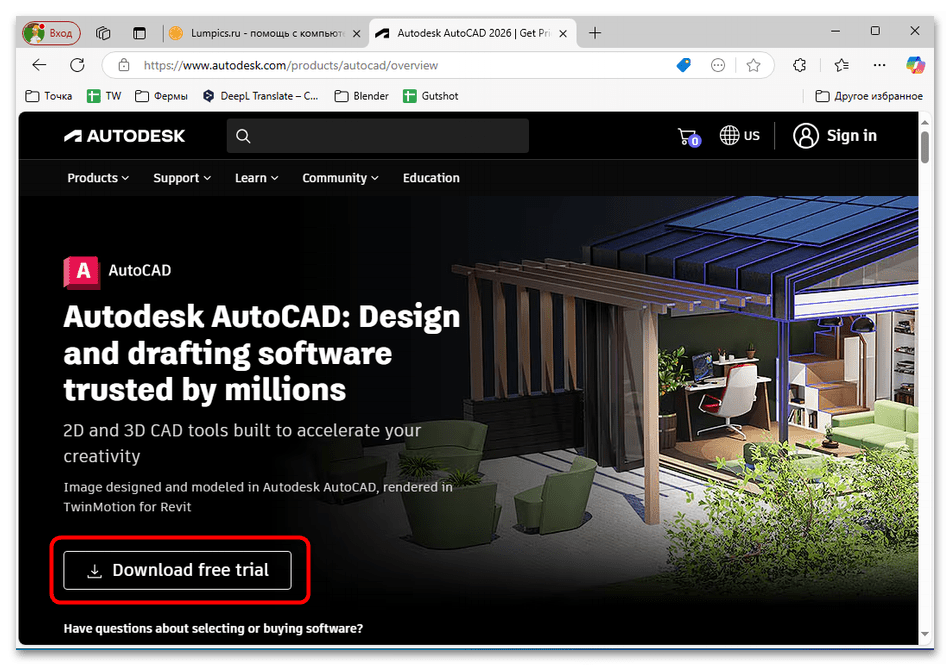Click the Download free trial button

coord(178,570)
